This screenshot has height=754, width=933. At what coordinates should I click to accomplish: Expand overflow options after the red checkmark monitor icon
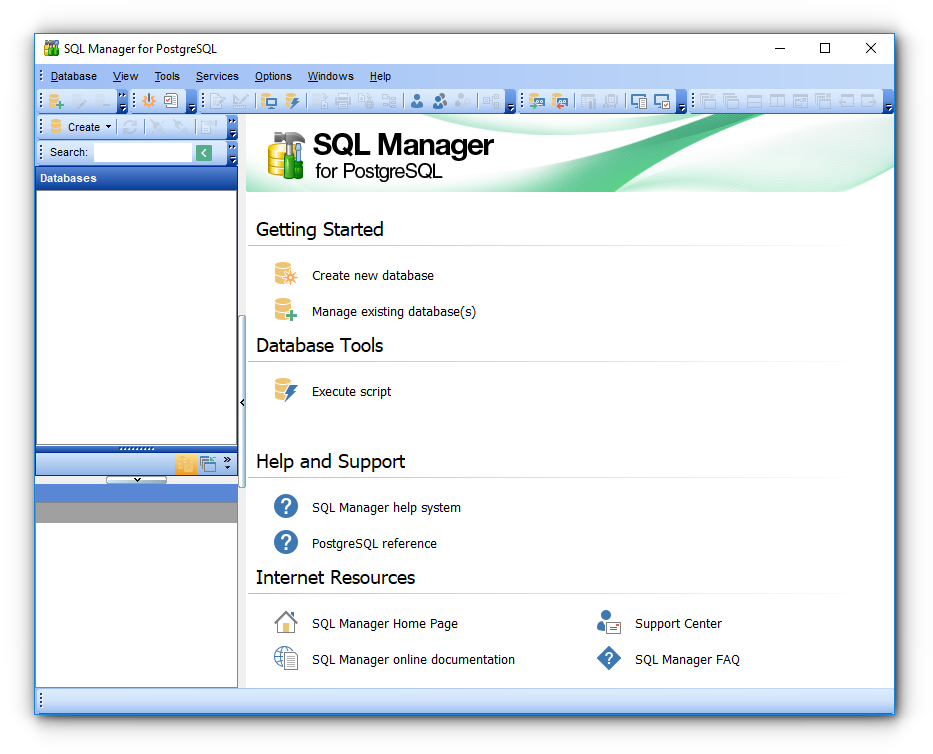[682, 102]
